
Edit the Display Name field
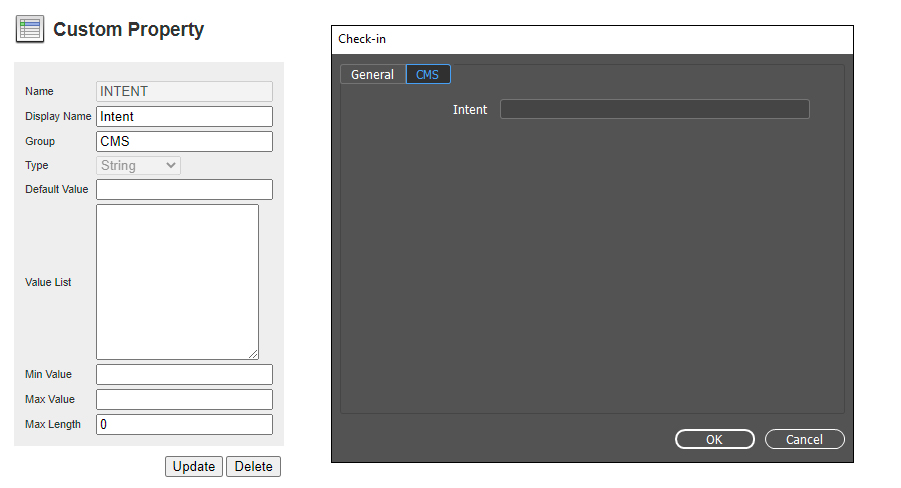pos(184,117)
